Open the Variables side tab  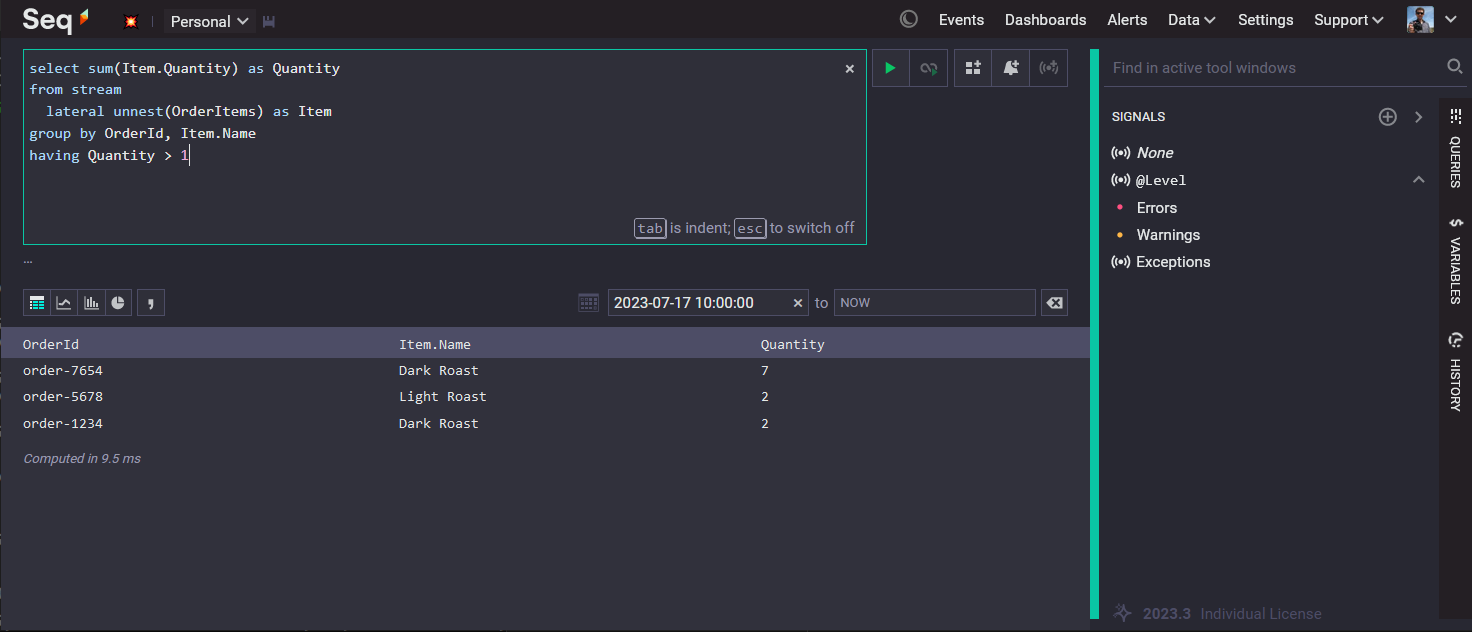[1455, 260]
